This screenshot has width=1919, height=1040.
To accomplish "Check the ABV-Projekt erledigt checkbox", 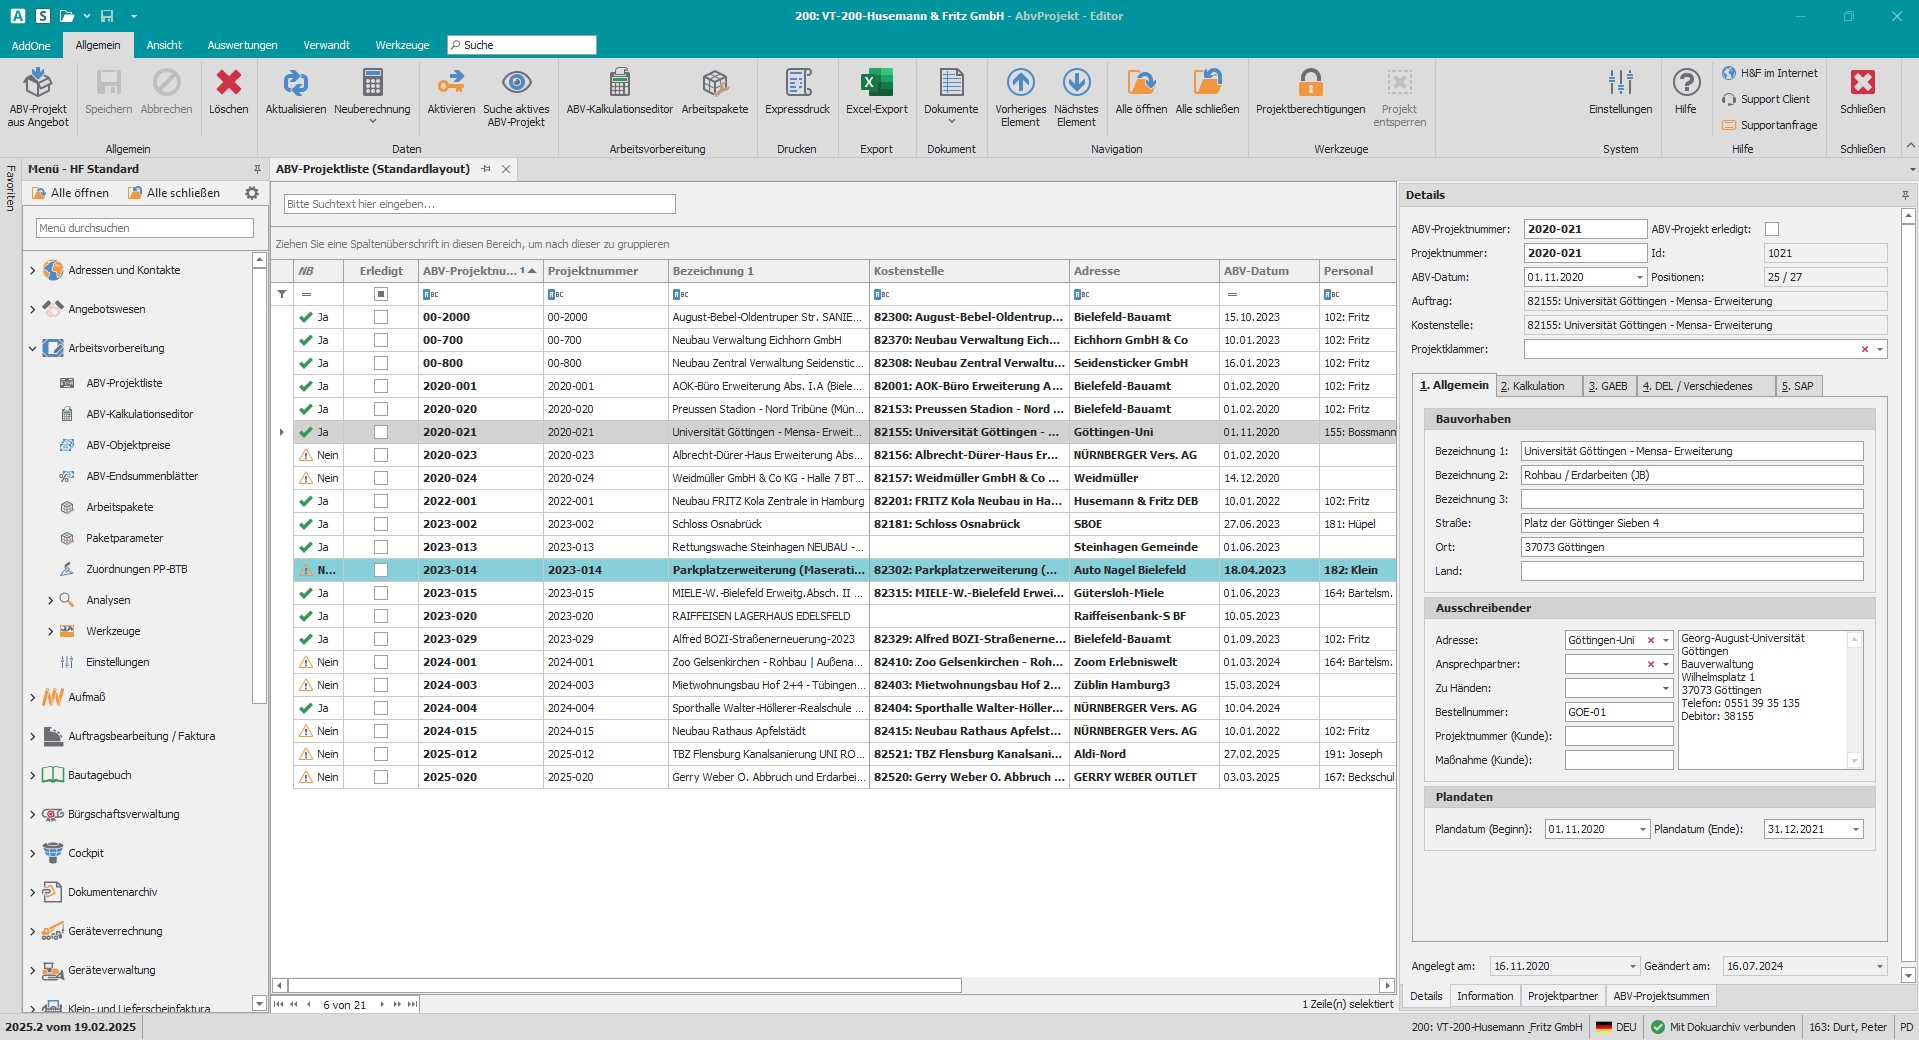I will 1772,229.
